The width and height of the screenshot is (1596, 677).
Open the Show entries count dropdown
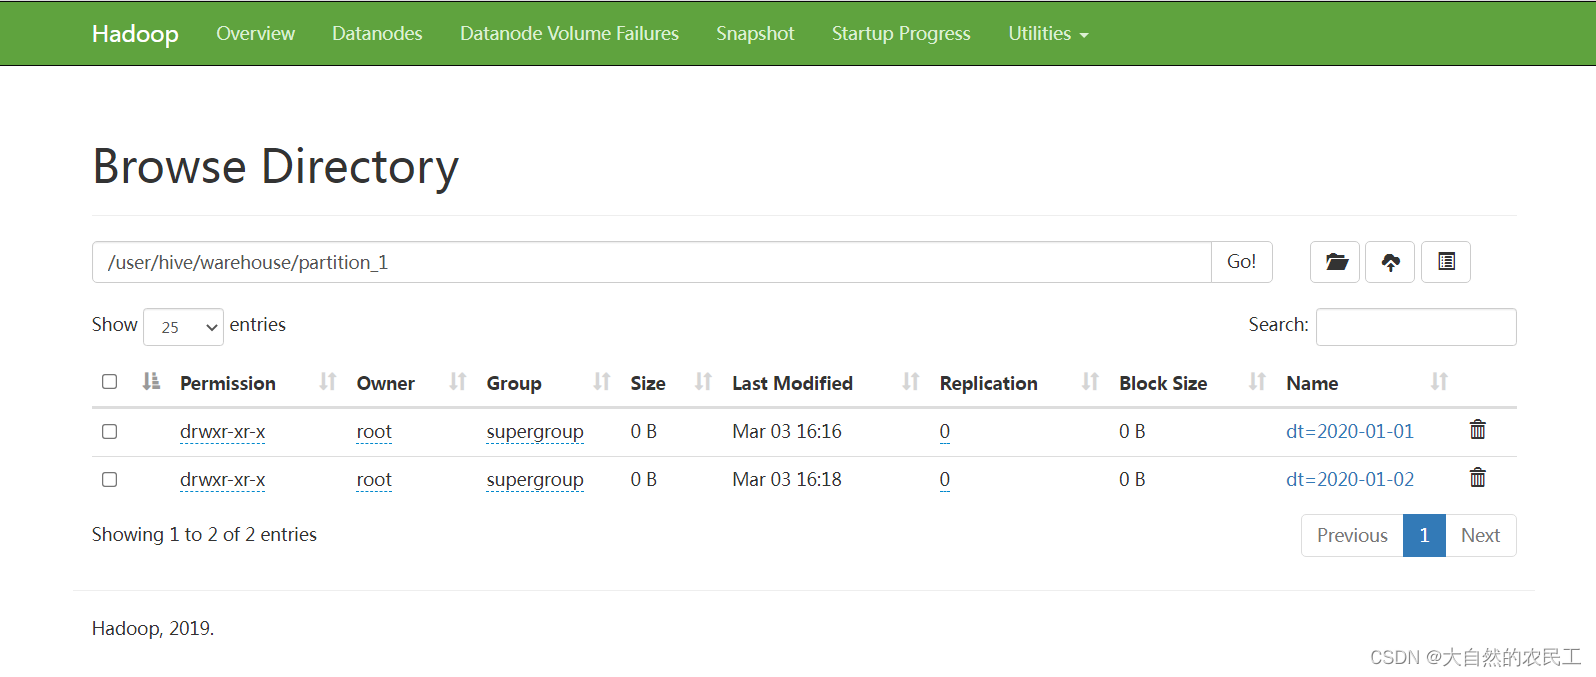183,327
